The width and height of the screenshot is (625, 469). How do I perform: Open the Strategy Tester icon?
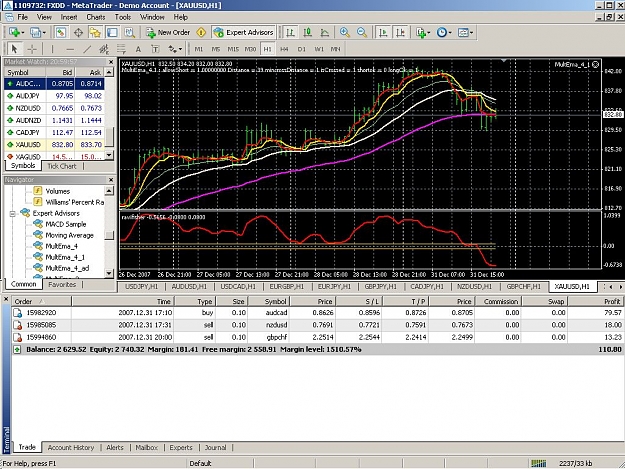pos(129,32)
